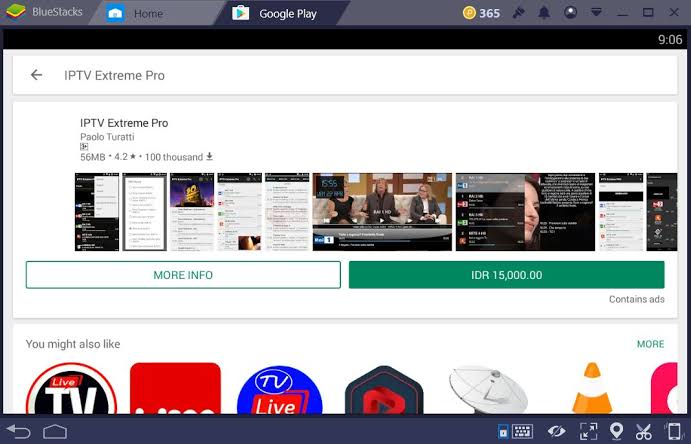Screen dimensions: 691x444
Task: Toggle fullscreen mode icon
Action: 589,431
